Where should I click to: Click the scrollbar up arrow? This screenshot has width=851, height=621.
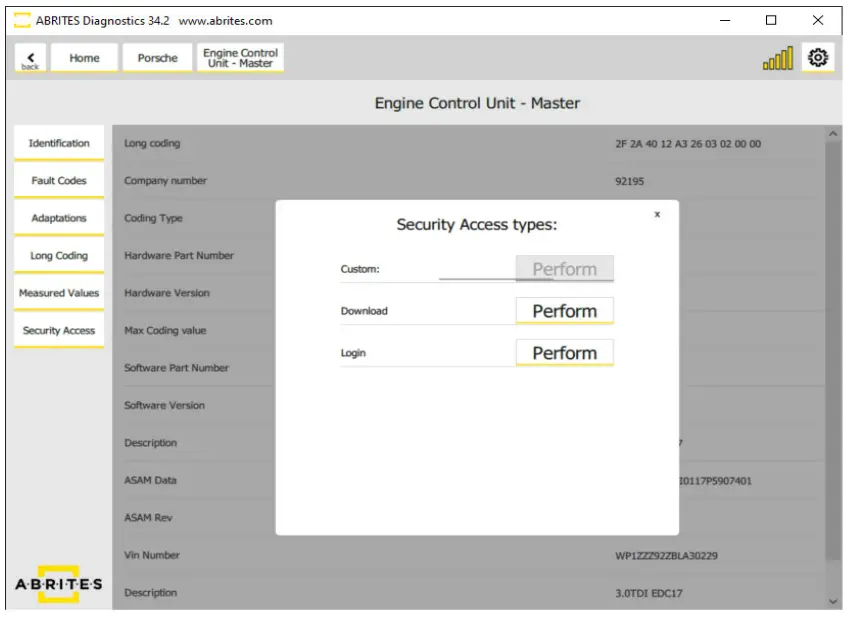click(835, 134)
